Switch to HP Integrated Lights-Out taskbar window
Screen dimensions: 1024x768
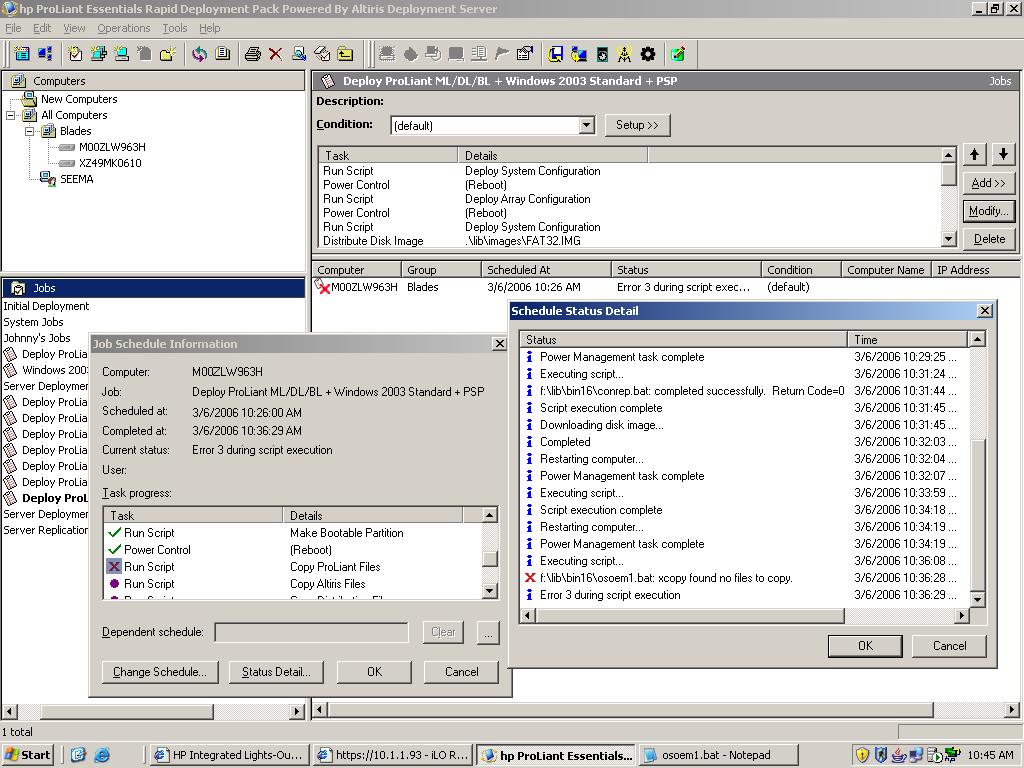(x=229, y=756)
